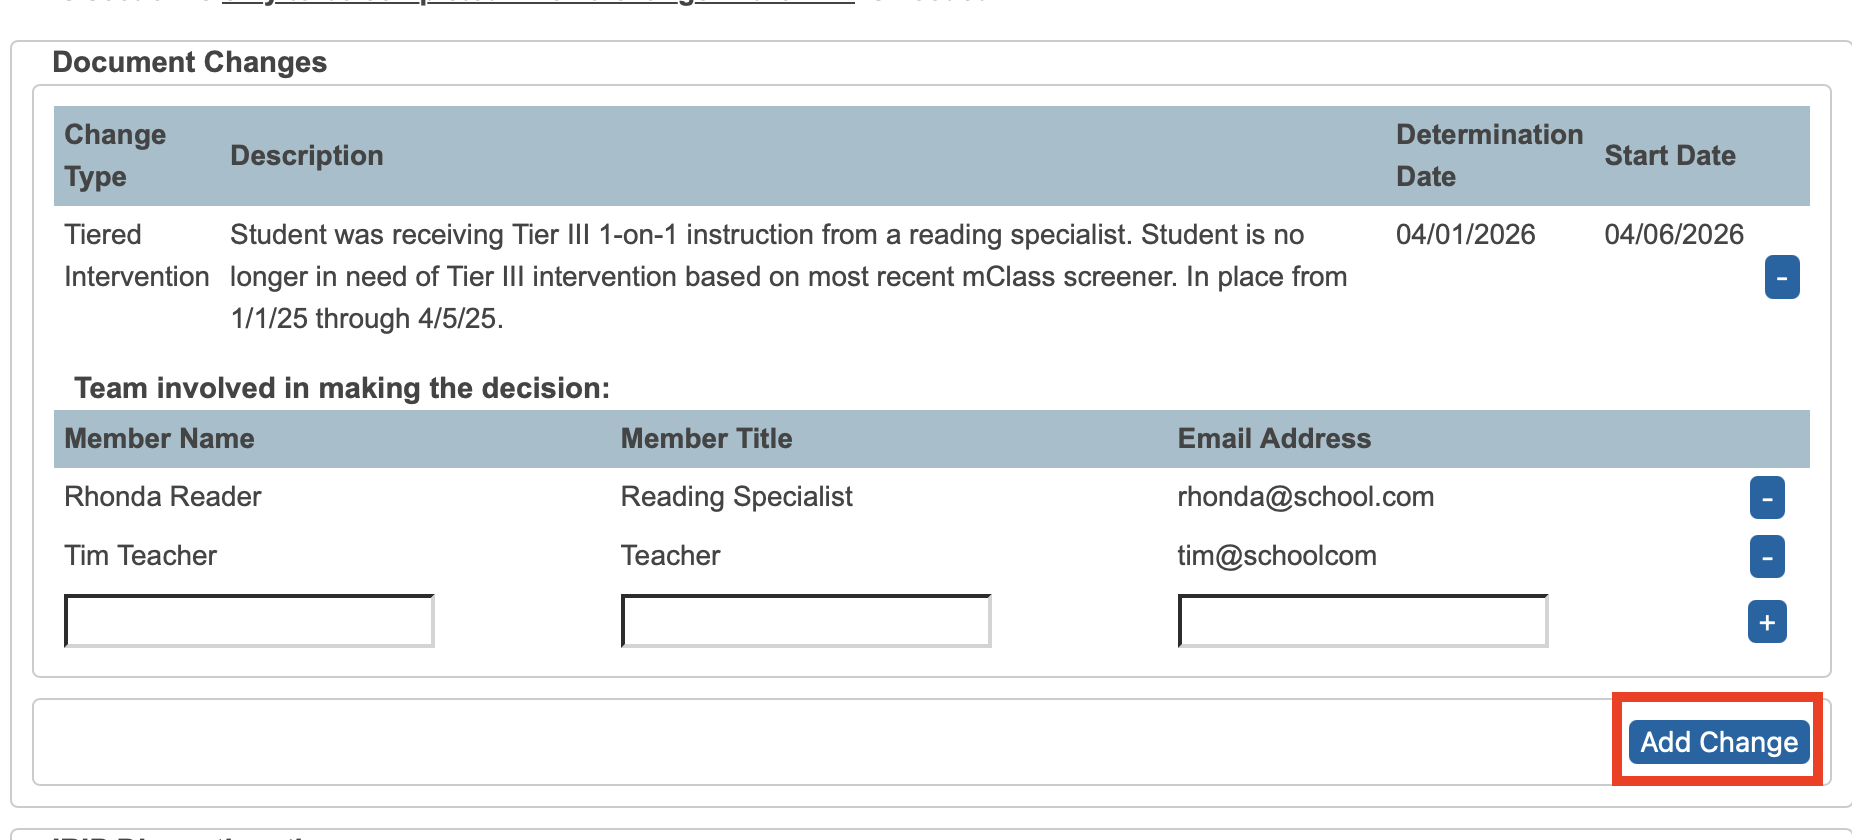Remove Tim Teacher from the team
This screenshot has height=840, width=1852.
1766,557
